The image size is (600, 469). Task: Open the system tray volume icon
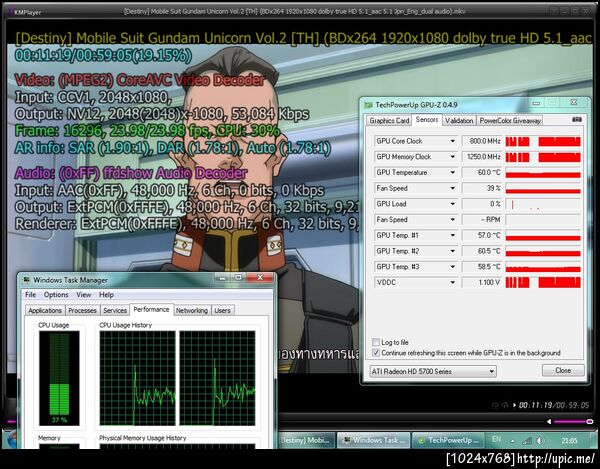pos(540,441)
